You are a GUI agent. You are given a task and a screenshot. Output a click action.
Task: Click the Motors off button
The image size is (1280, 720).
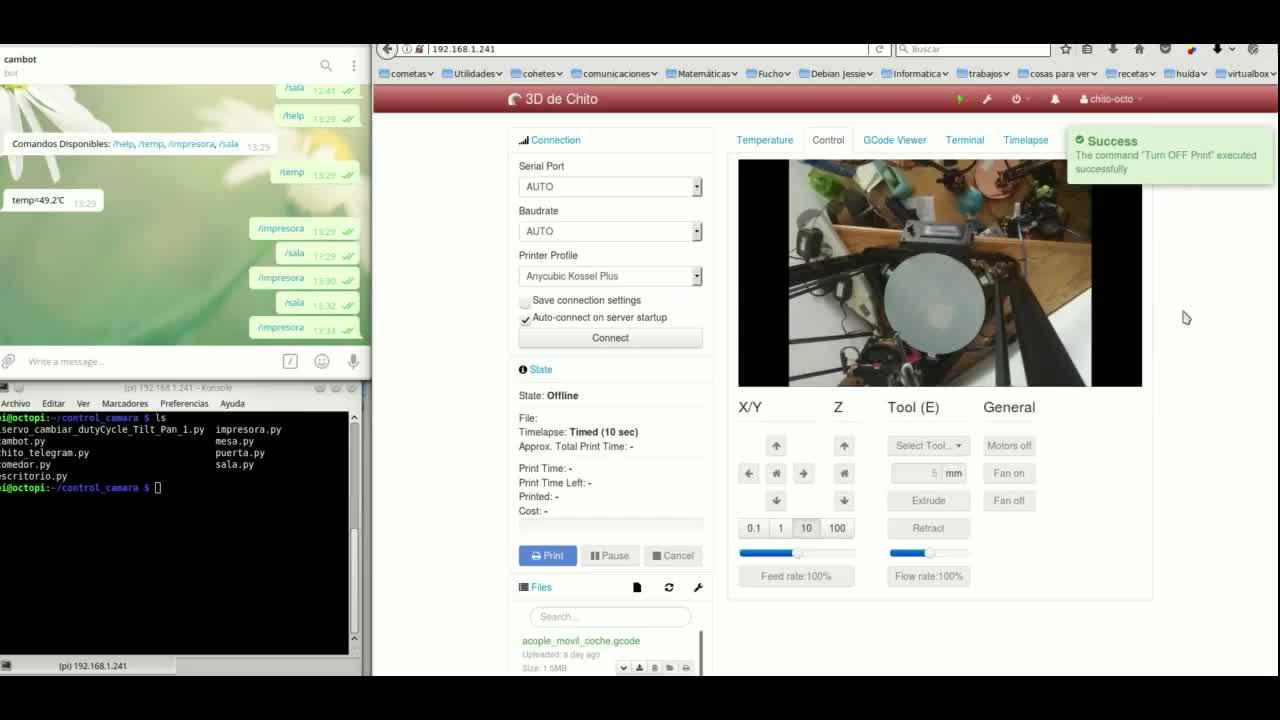(1009, 446)
